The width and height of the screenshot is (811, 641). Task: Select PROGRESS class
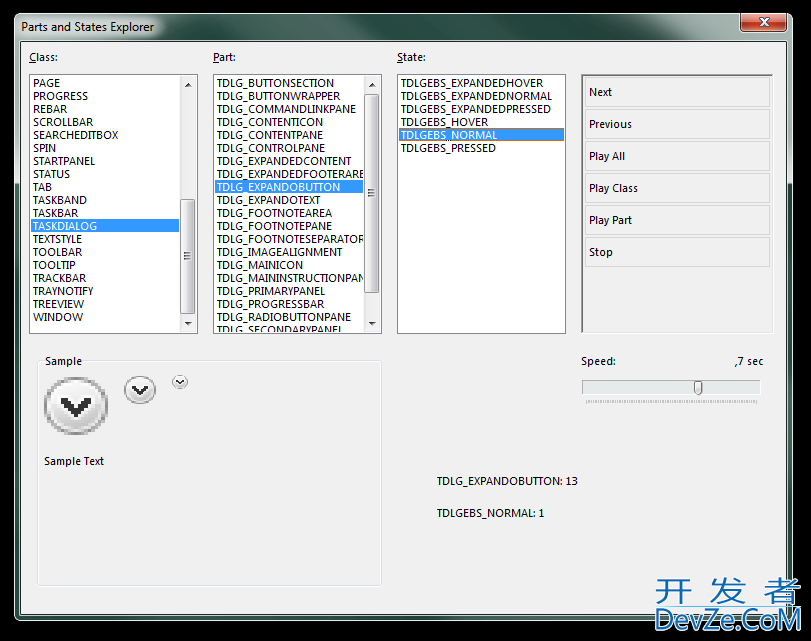click(106, 96)
